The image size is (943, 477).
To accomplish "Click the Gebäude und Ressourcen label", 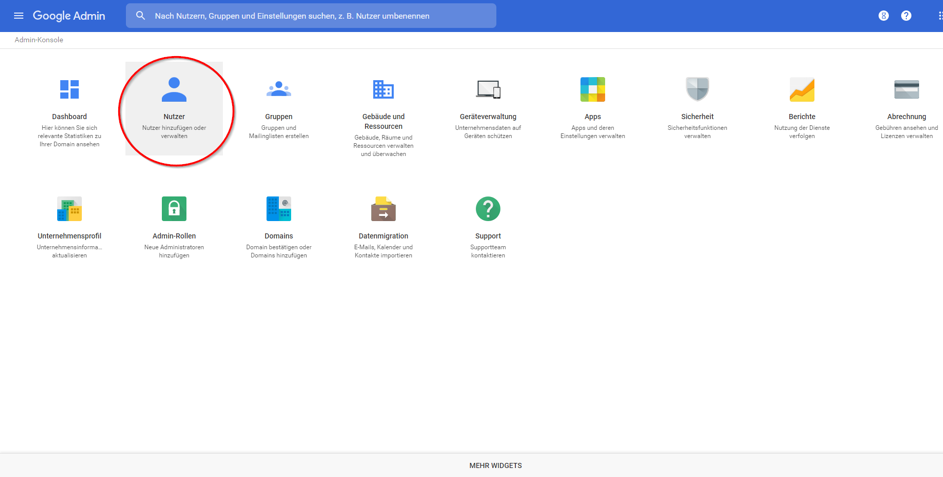I will [383, 122].
